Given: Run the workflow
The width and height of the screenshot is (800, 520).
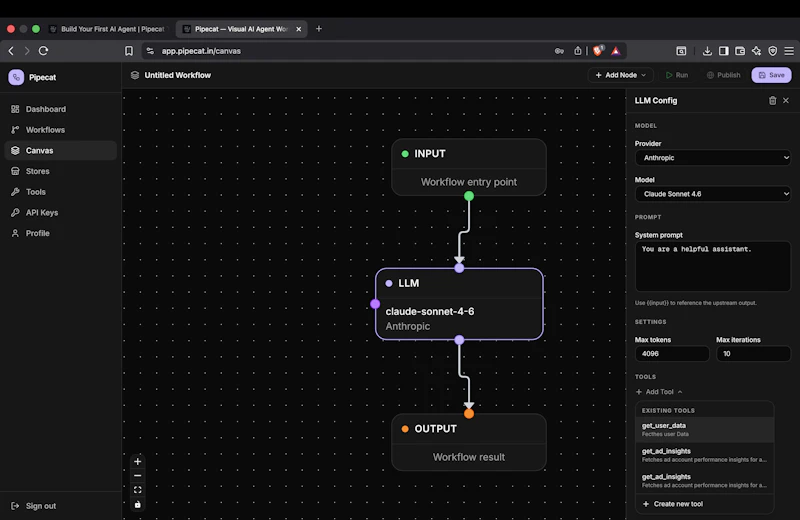Looking at the screenshot, I should tap(677, 75).
